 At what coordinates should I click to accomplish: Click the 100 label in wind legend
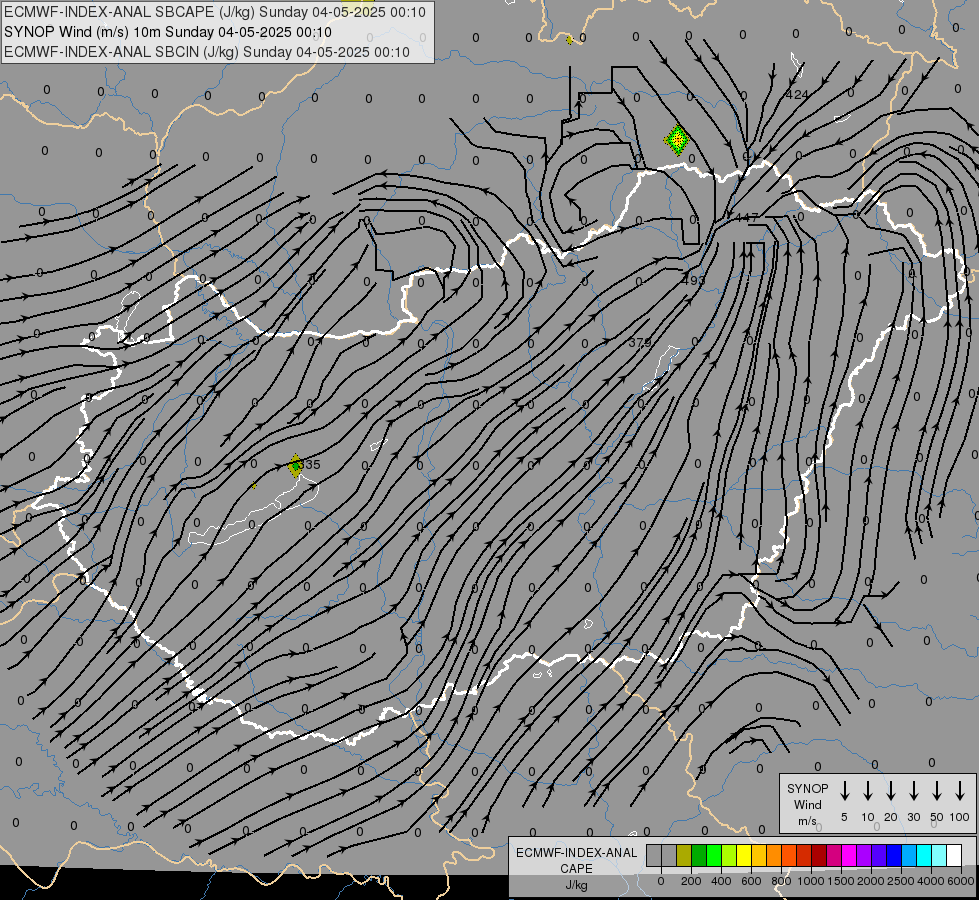(x=960, y=817)
